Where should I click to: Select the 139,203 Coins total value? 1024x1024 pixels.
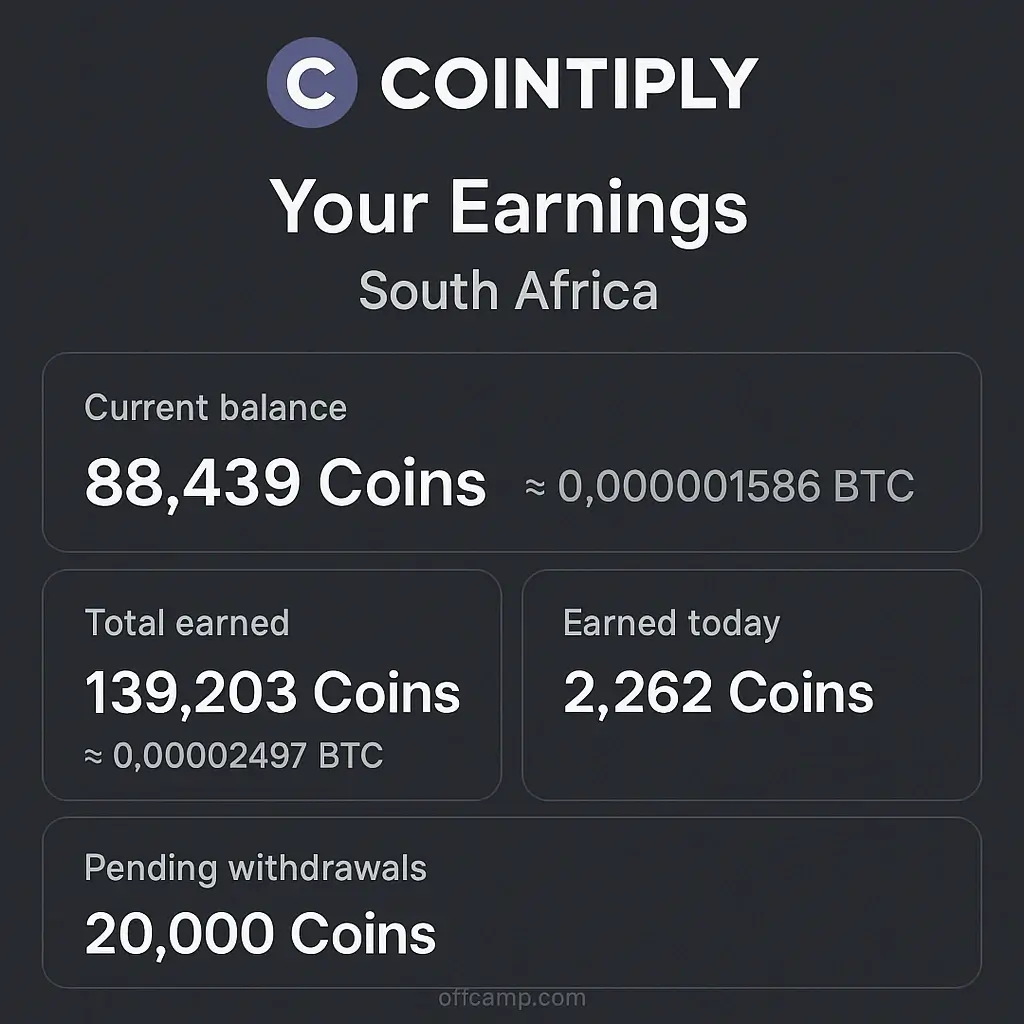tap(272, 693)
